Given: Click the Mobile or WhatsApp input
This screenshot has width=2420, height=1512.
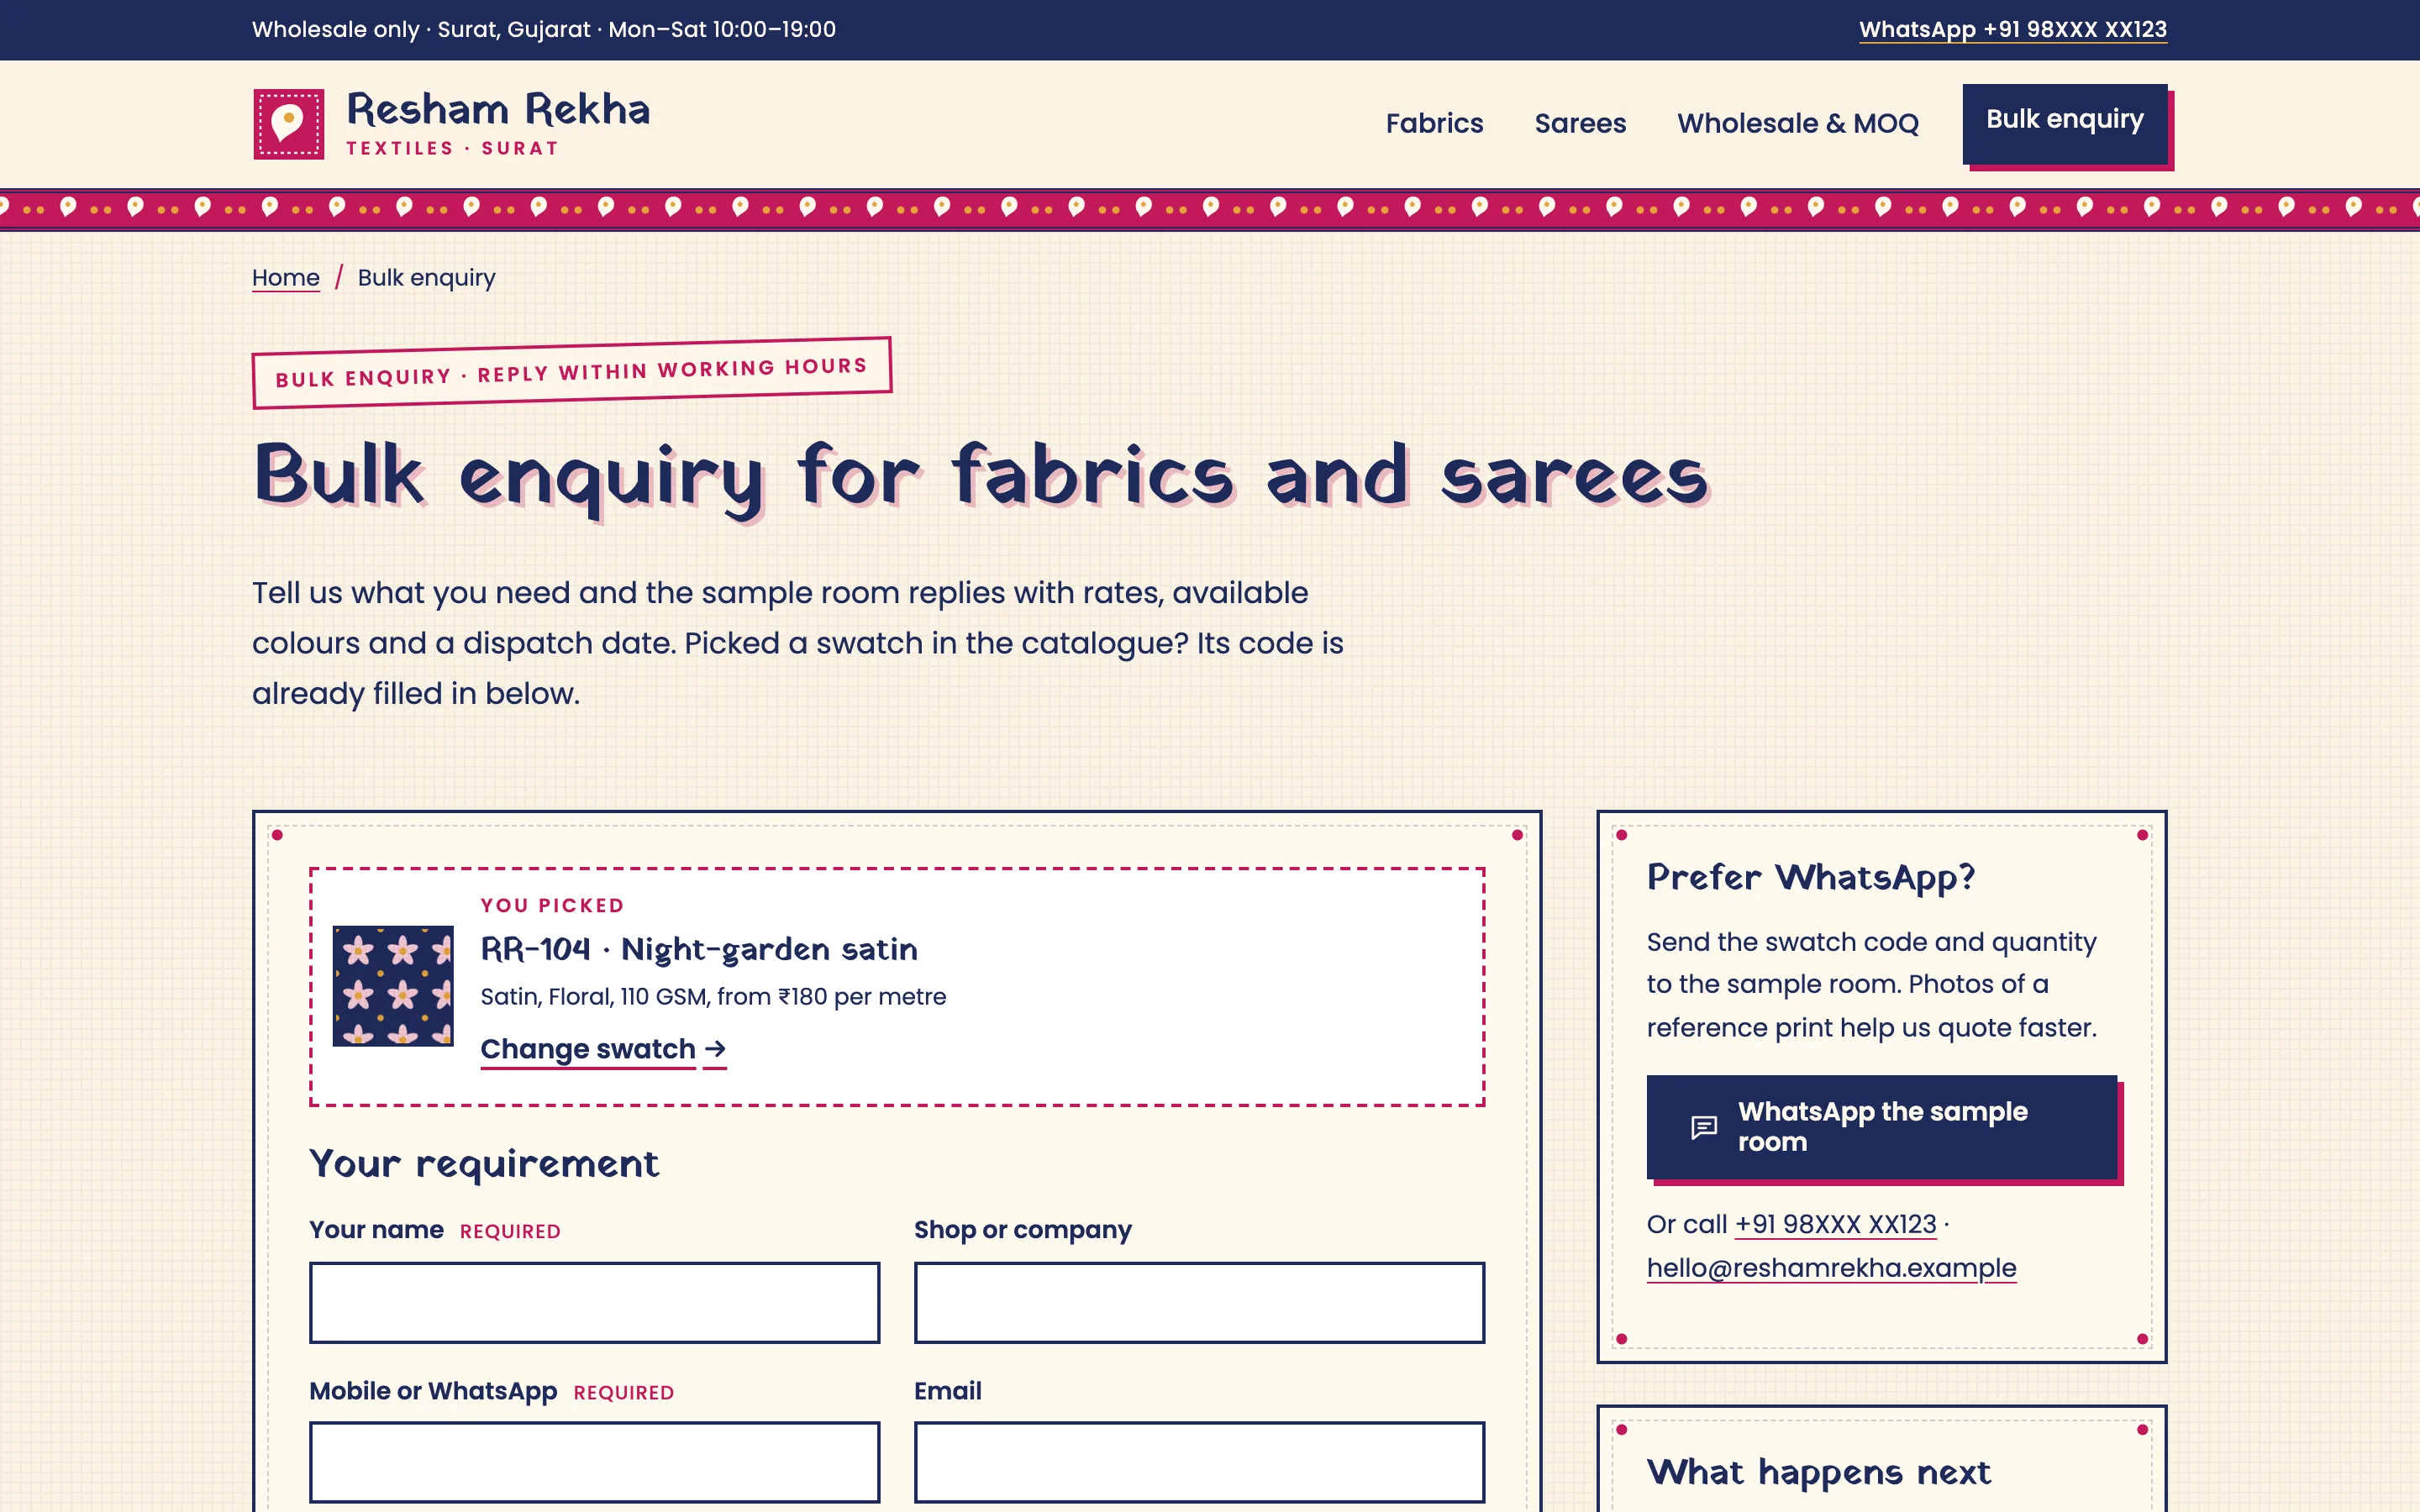Looking at the screenshot, I should pyautogui.click(x=595, y=1462).
